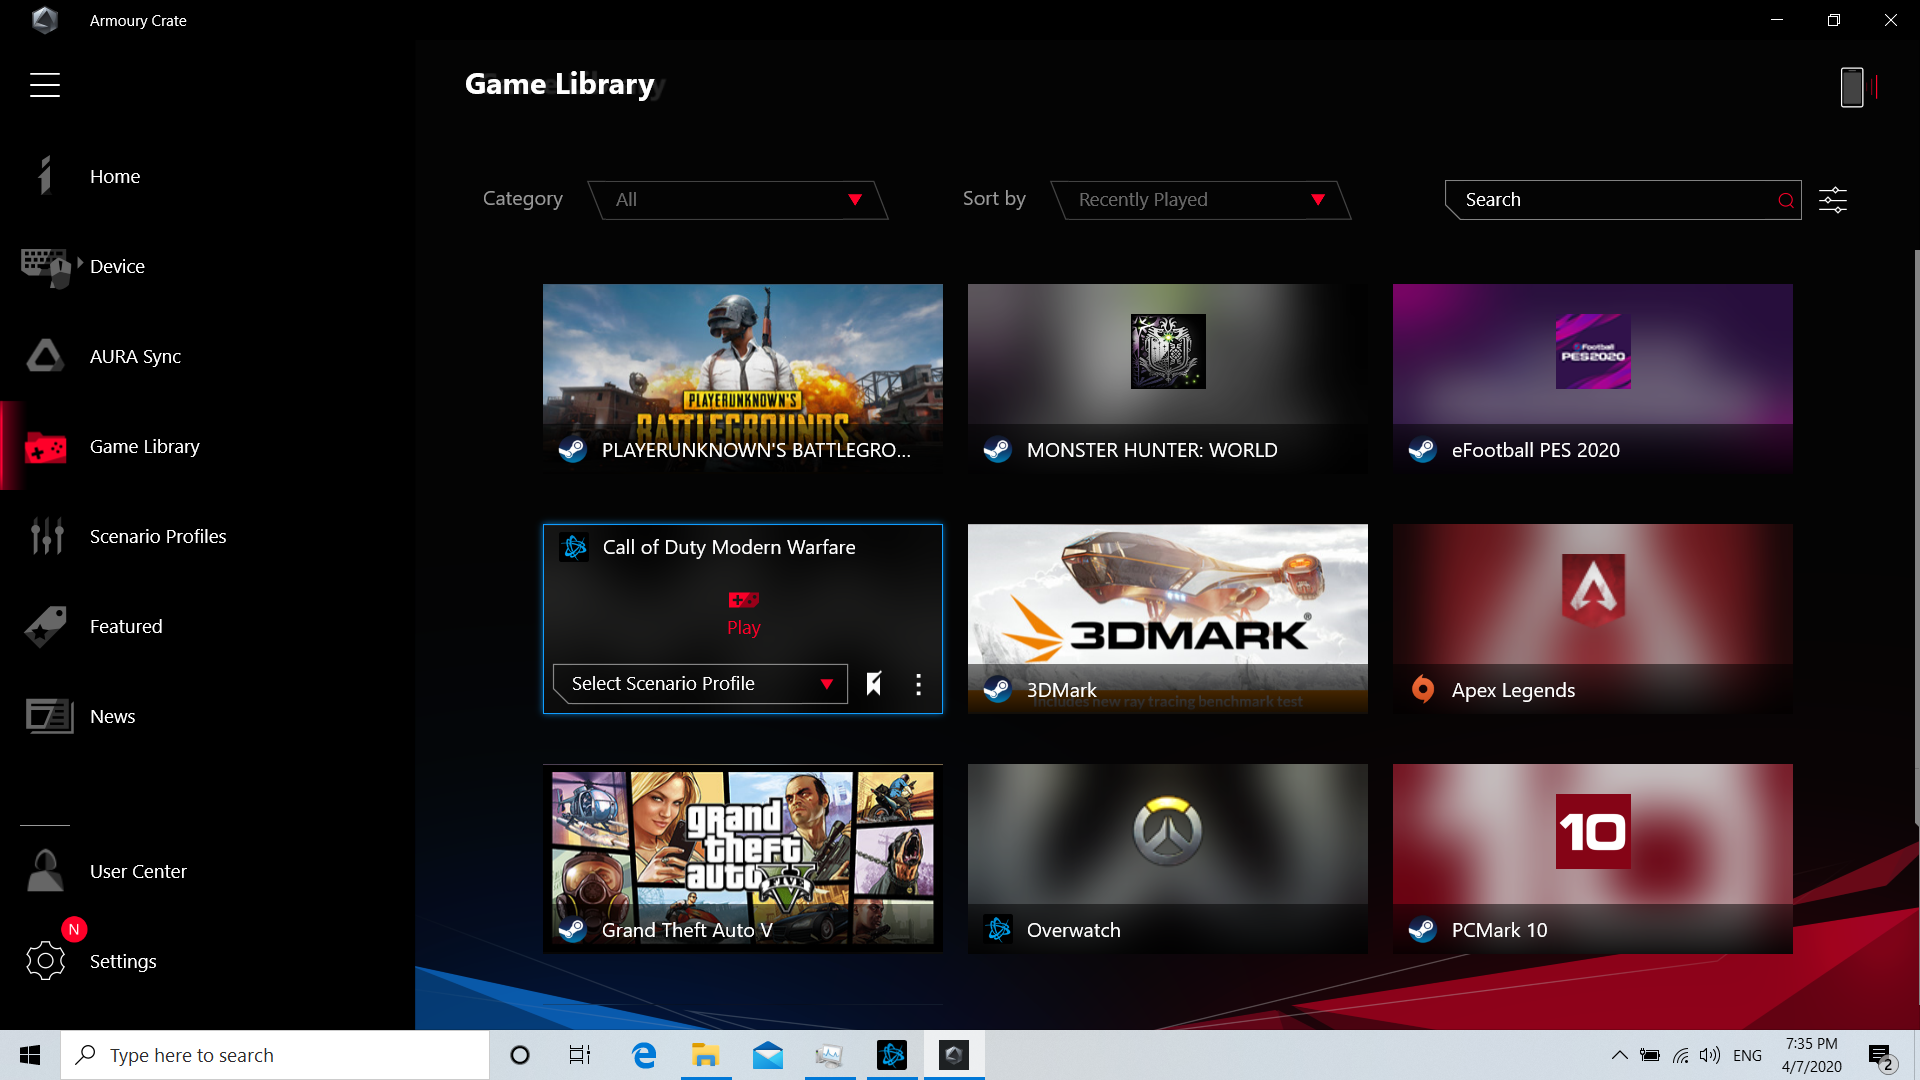Screen dimensions: 1920x1080
Task: Click the Steam icon on PCMark 10
Action: click(x=1422, y=929)
